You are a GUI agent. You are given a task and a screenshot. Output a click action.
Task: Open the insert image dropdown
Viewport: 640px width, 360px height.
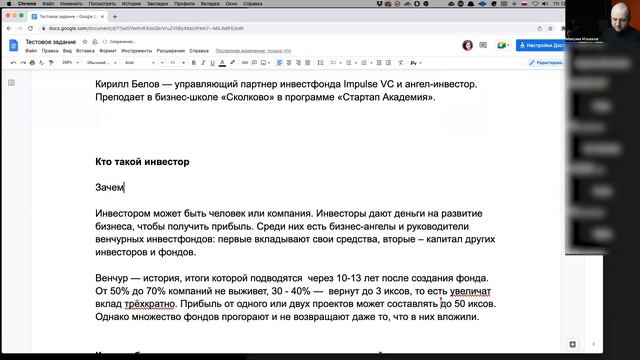(x=265, y=63)
